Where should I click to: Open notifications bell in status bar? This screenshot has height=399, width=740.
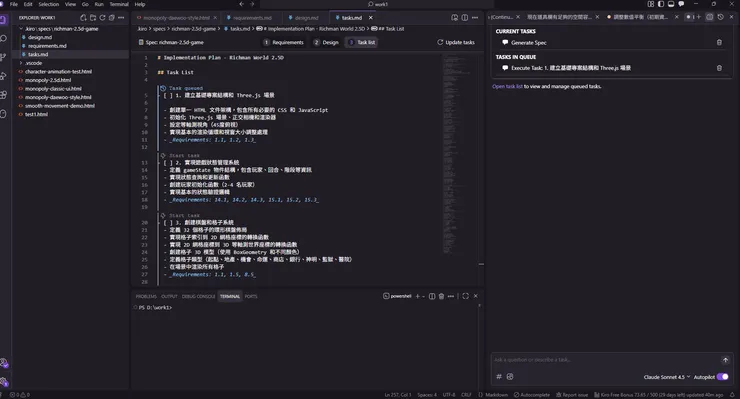coord(732,395)
